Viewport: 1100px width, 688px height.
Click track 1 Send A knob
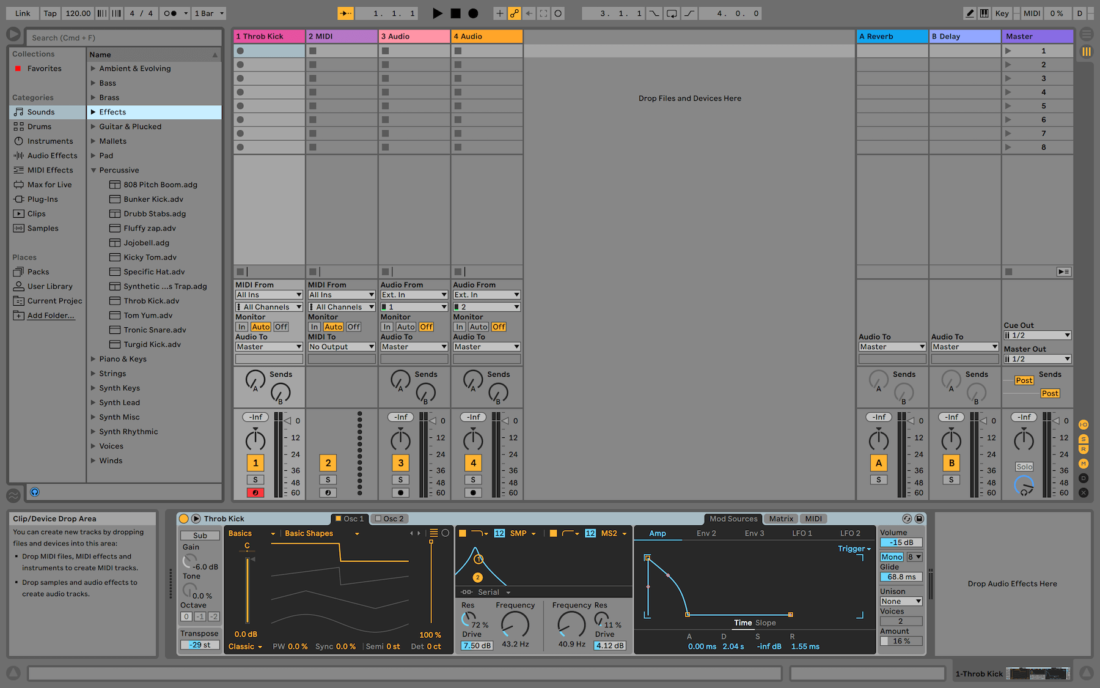pos(255,380)
